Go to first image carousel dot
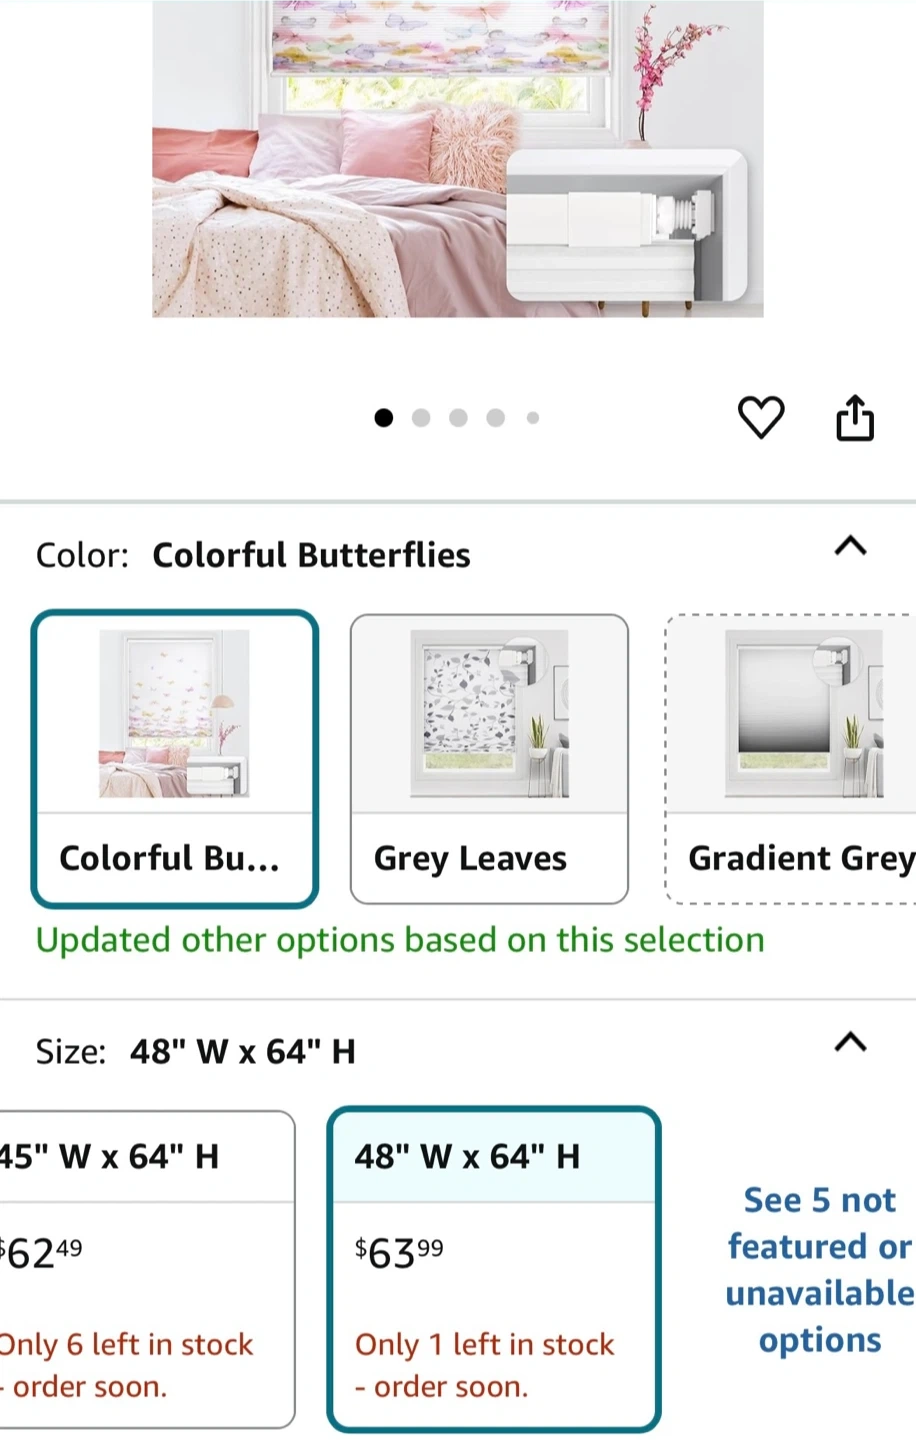Image resolution: width=916 pixels, height=1440 pixels. 383,418
